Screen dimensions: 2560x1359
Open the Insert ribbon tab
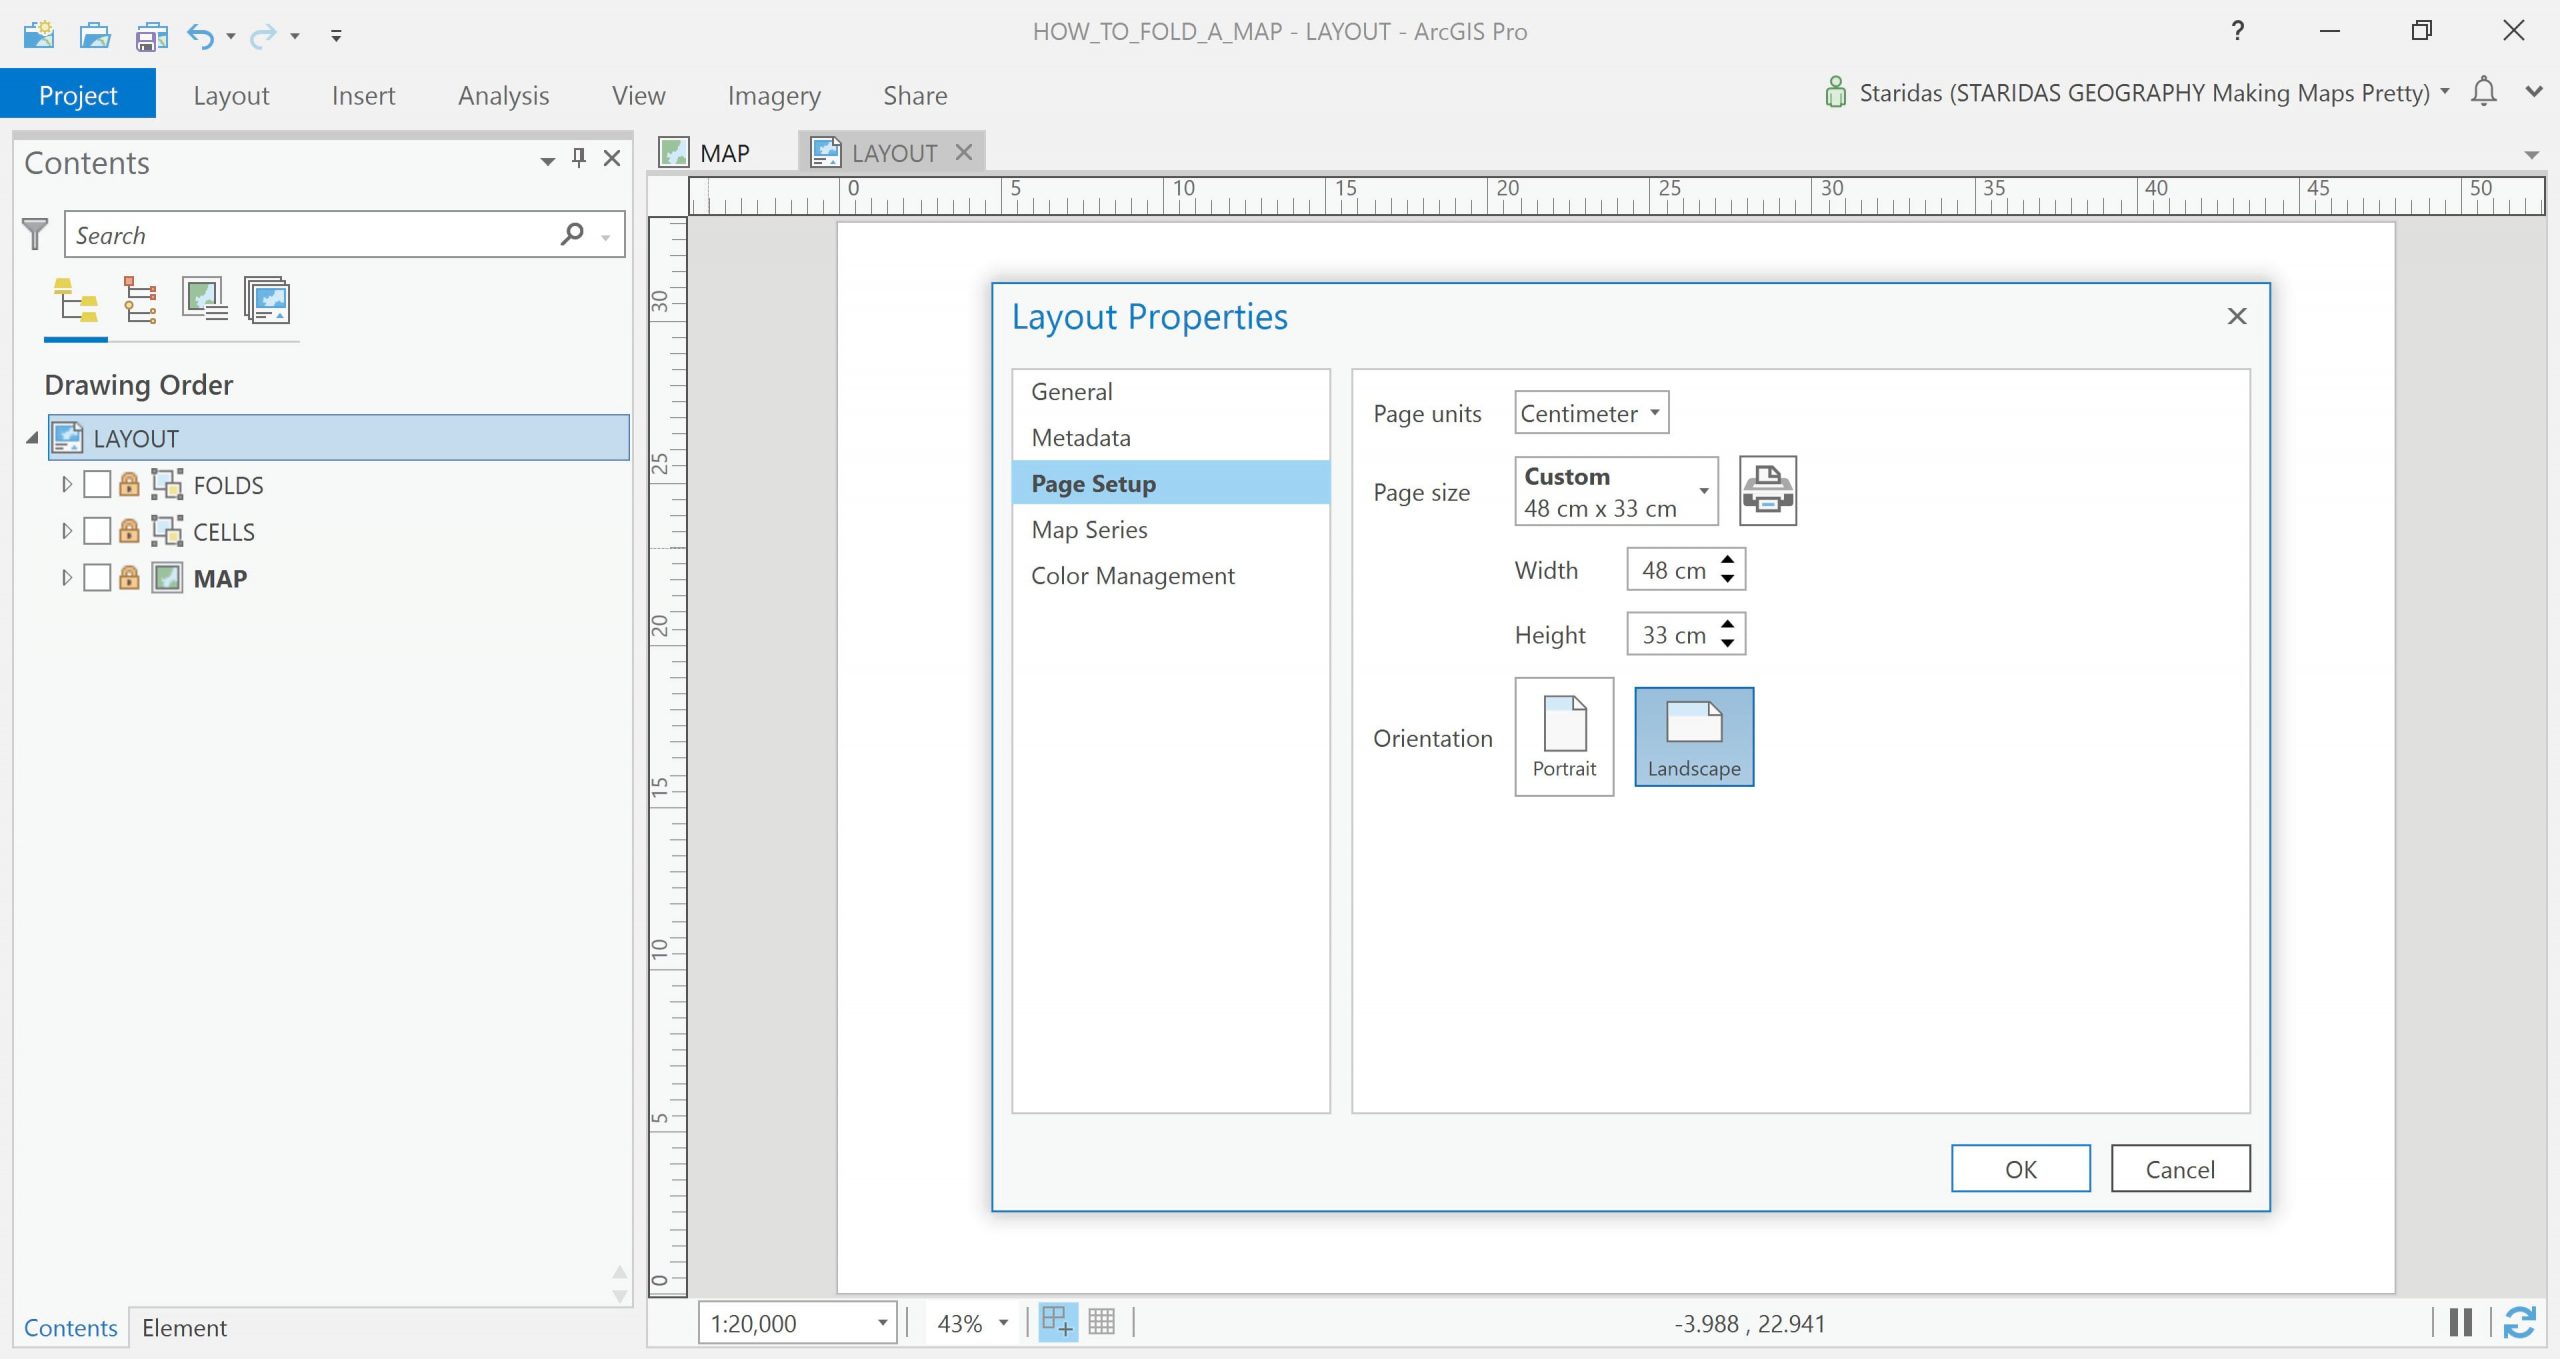pyautogui.click(x=363, y=95)
